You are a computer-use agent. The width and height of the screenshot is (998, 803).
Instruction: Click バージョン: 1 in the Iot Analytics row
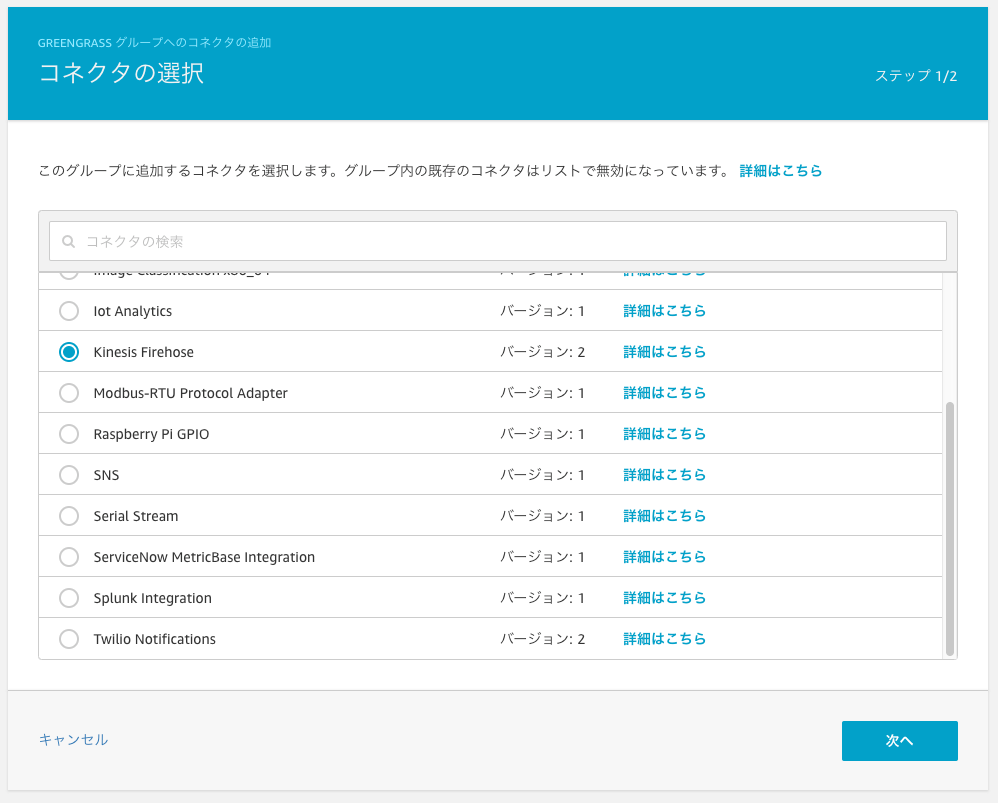coord(542,311)
